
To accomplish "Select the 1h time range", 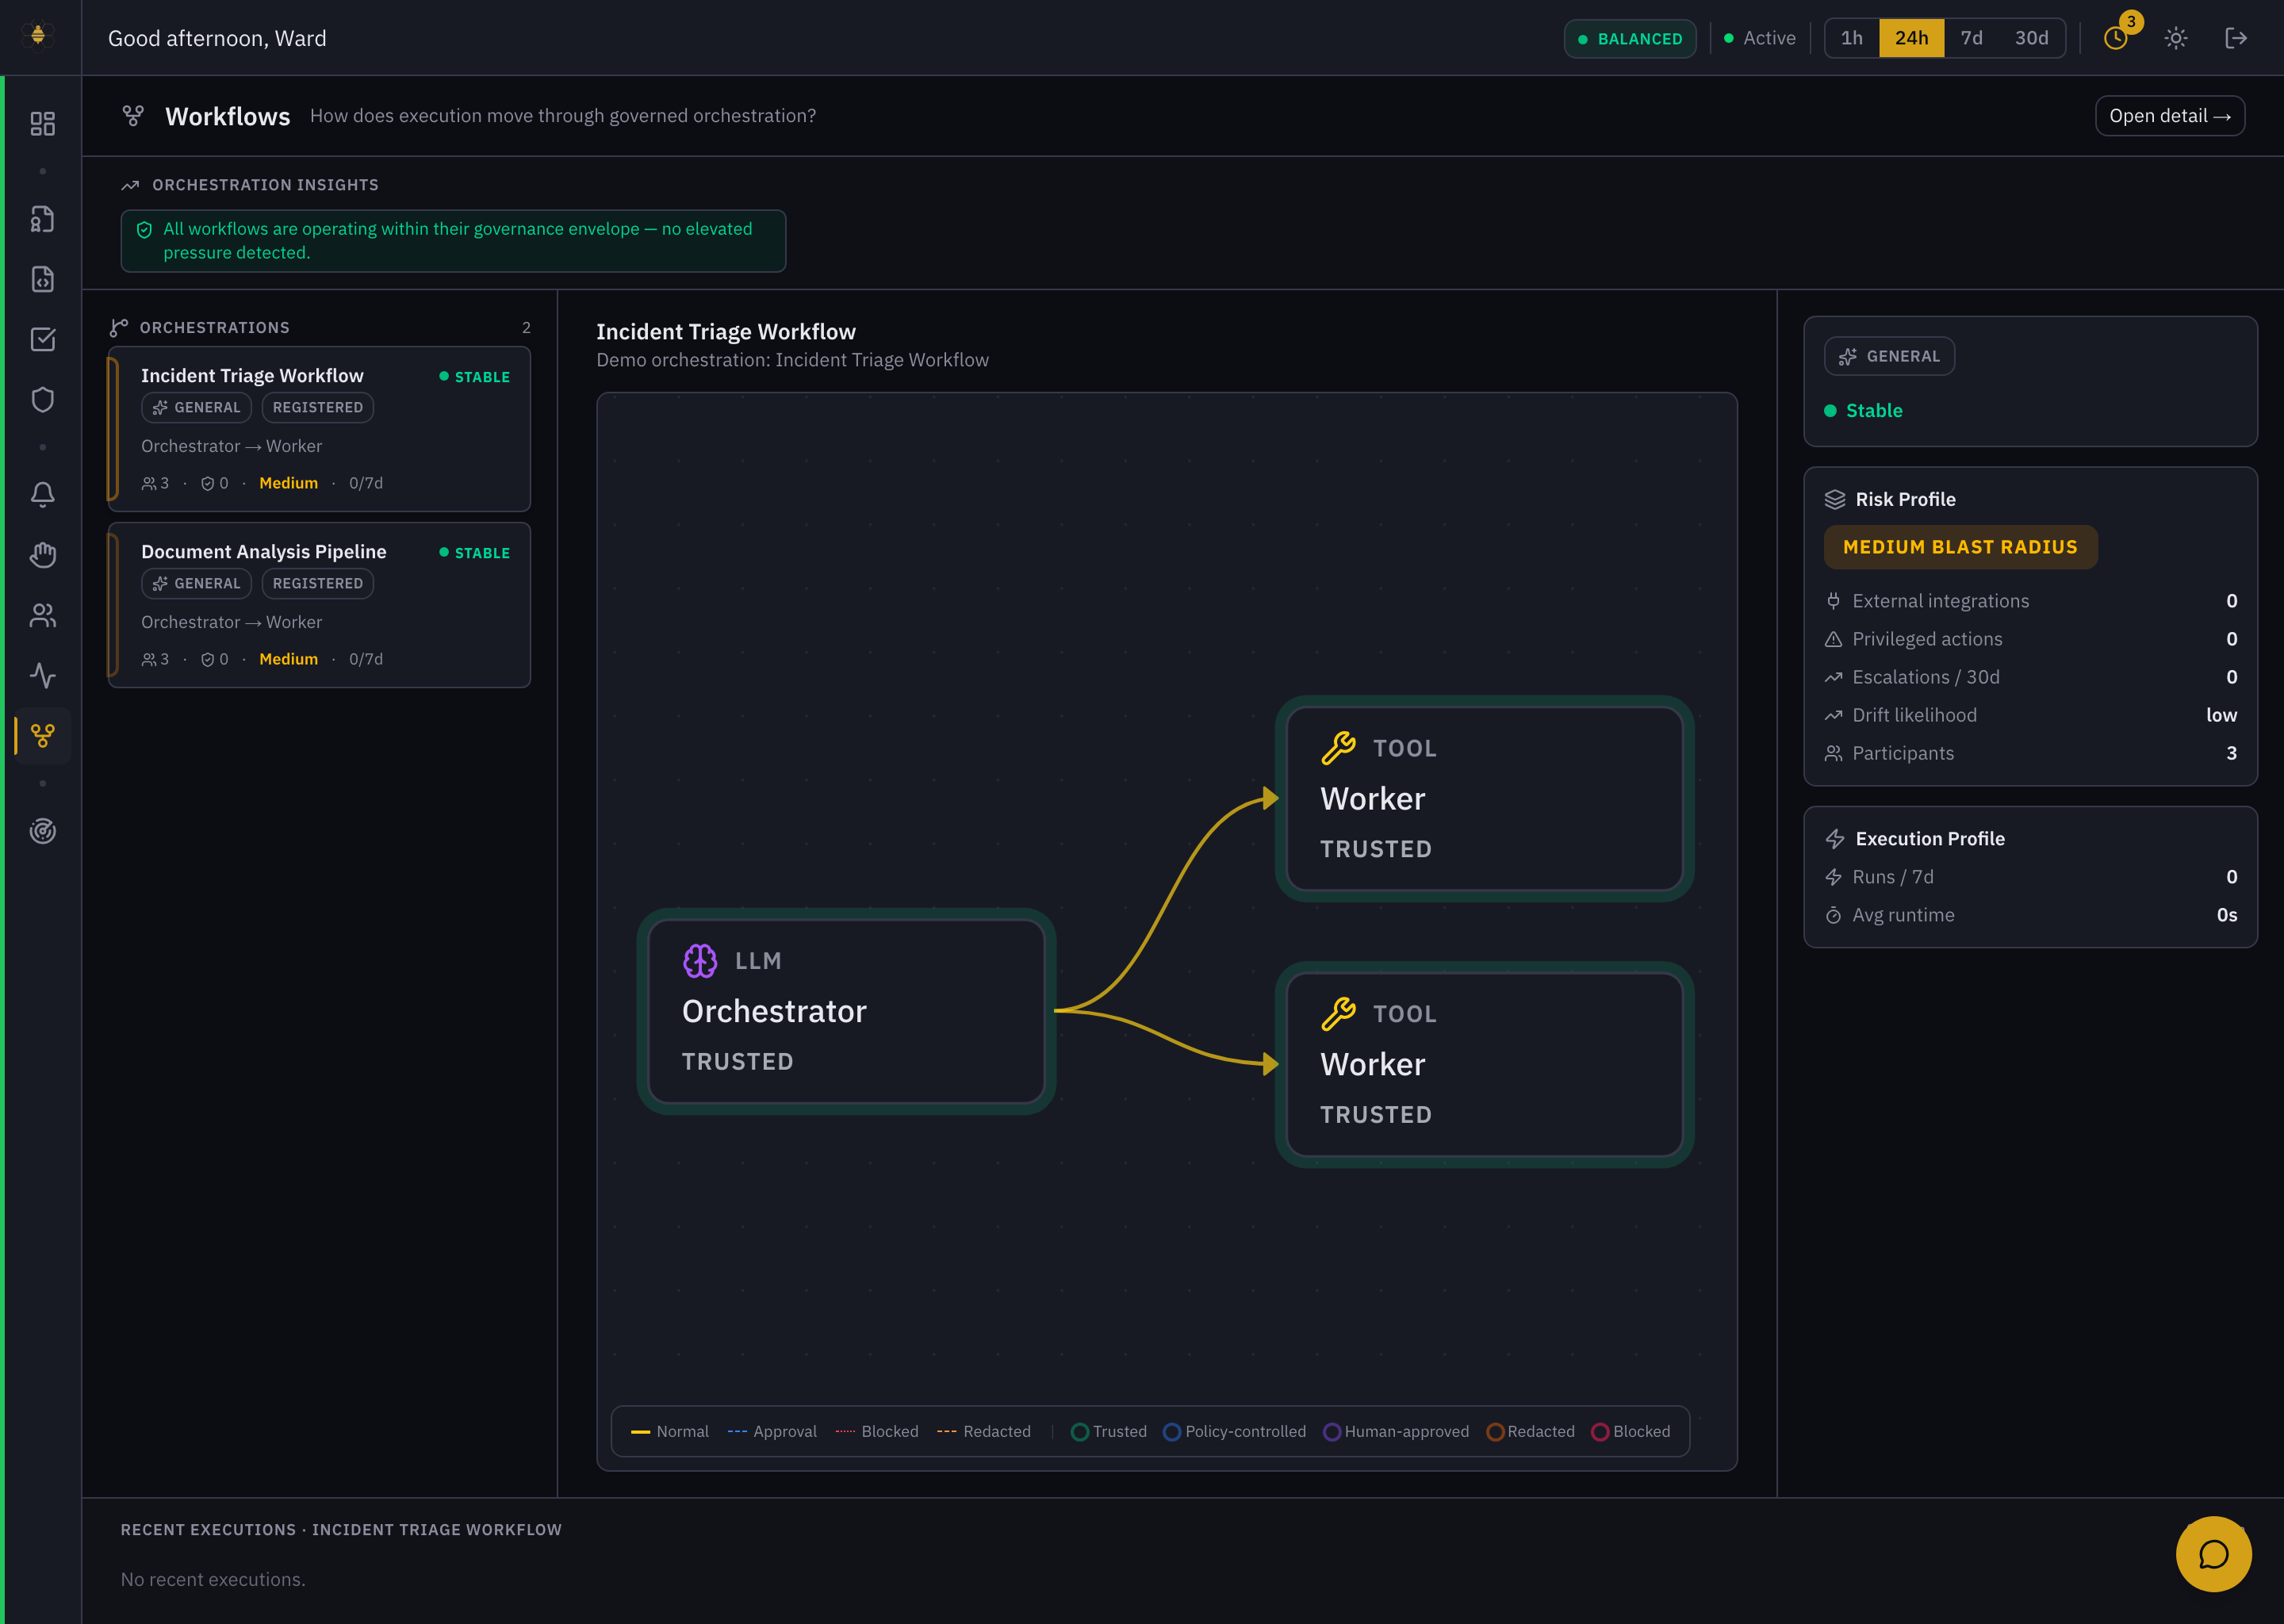I will click(x=1852, y=38).
